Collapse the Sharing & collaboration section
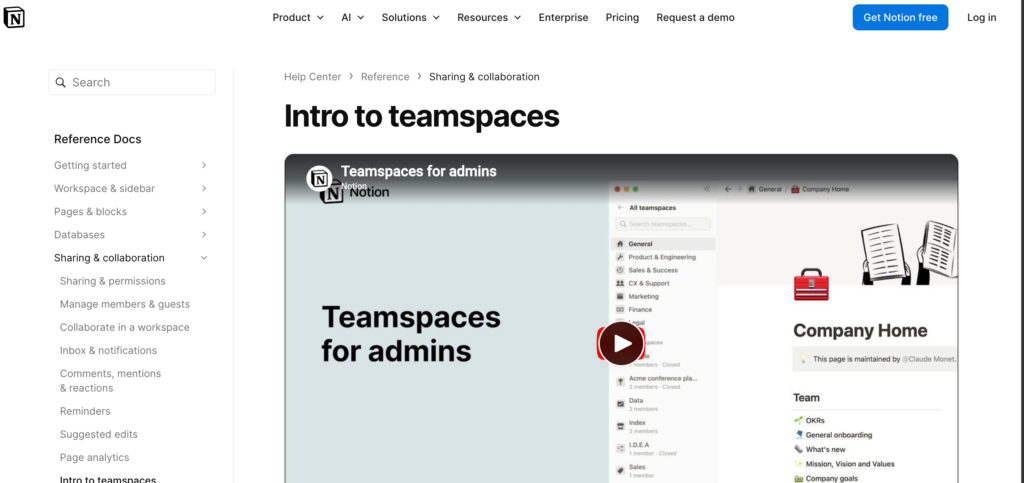This screenshot has width=1024, height=483. tap(204, 258)
